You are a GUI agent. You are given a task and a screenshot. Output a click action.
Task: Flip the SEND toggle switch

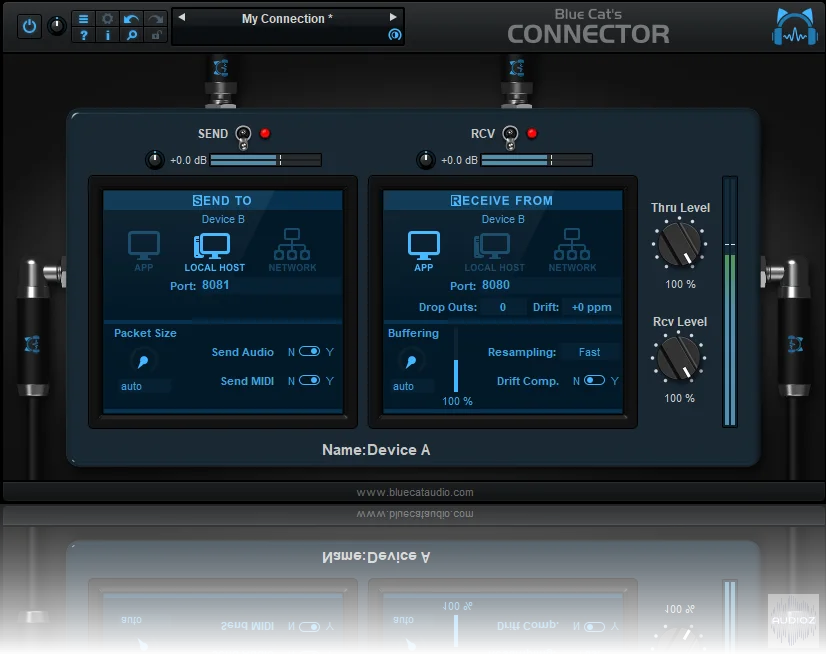pos(243,136)
